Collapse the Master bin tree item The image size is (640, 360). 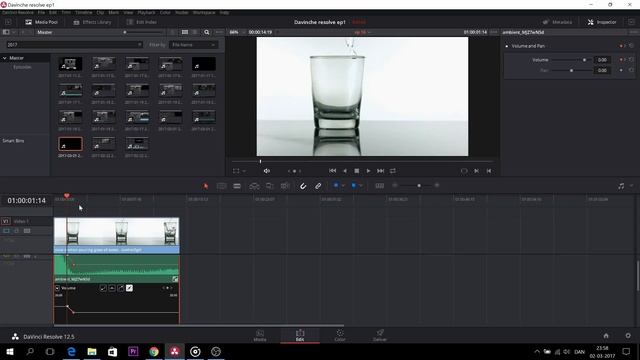5,58
